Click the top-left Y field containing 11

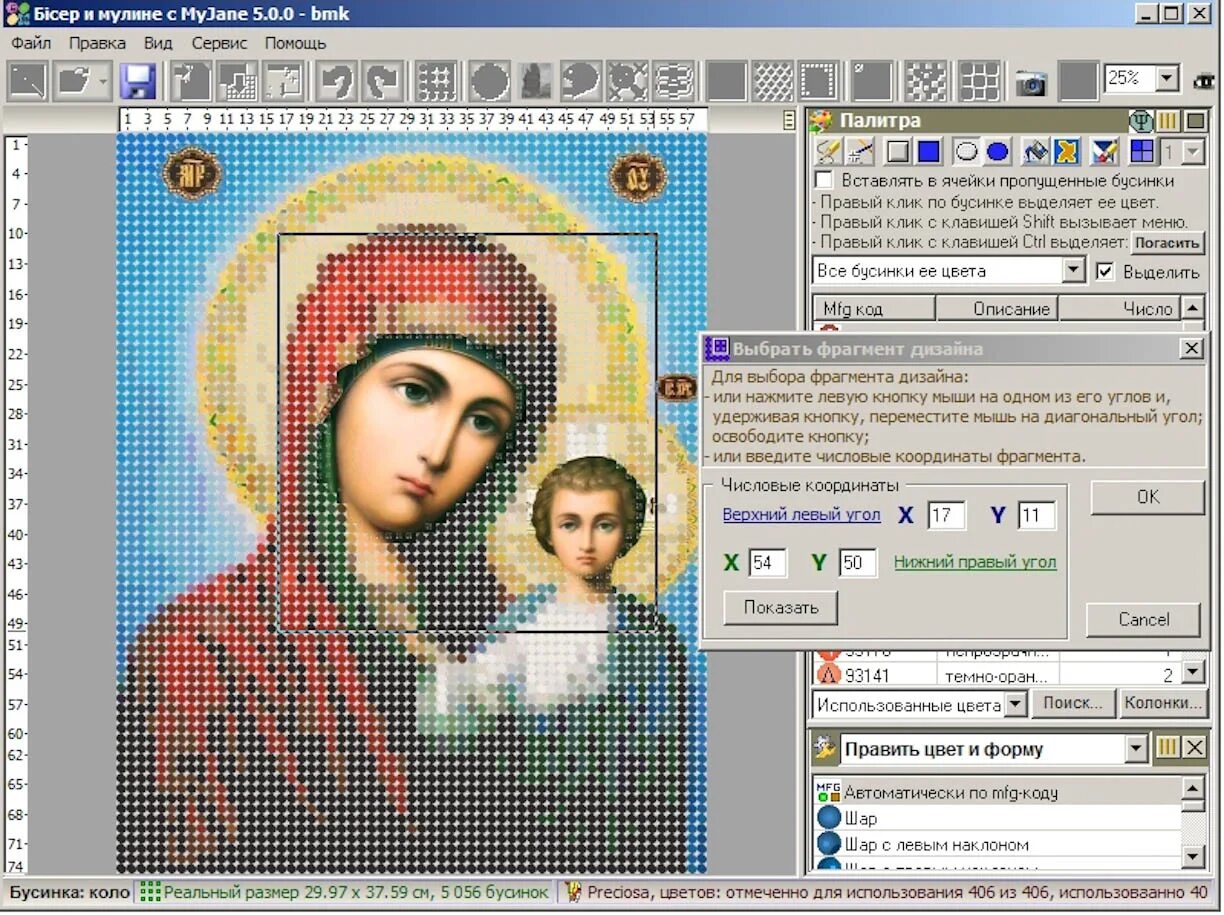click(1037, 516)
